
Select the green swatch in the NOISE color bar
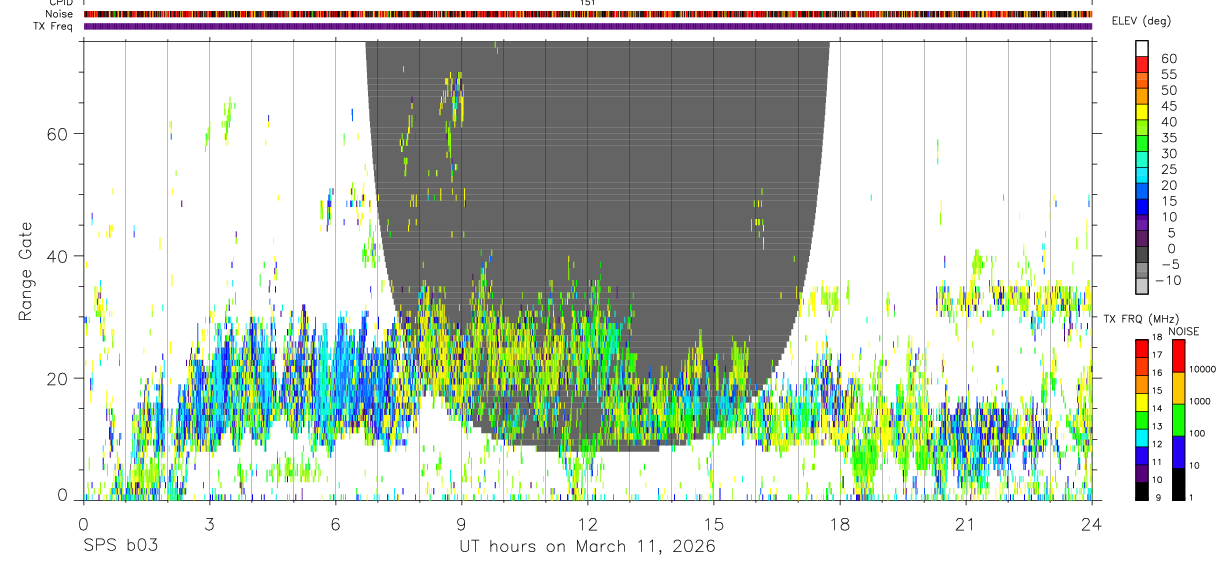(x=1178, y=420)
